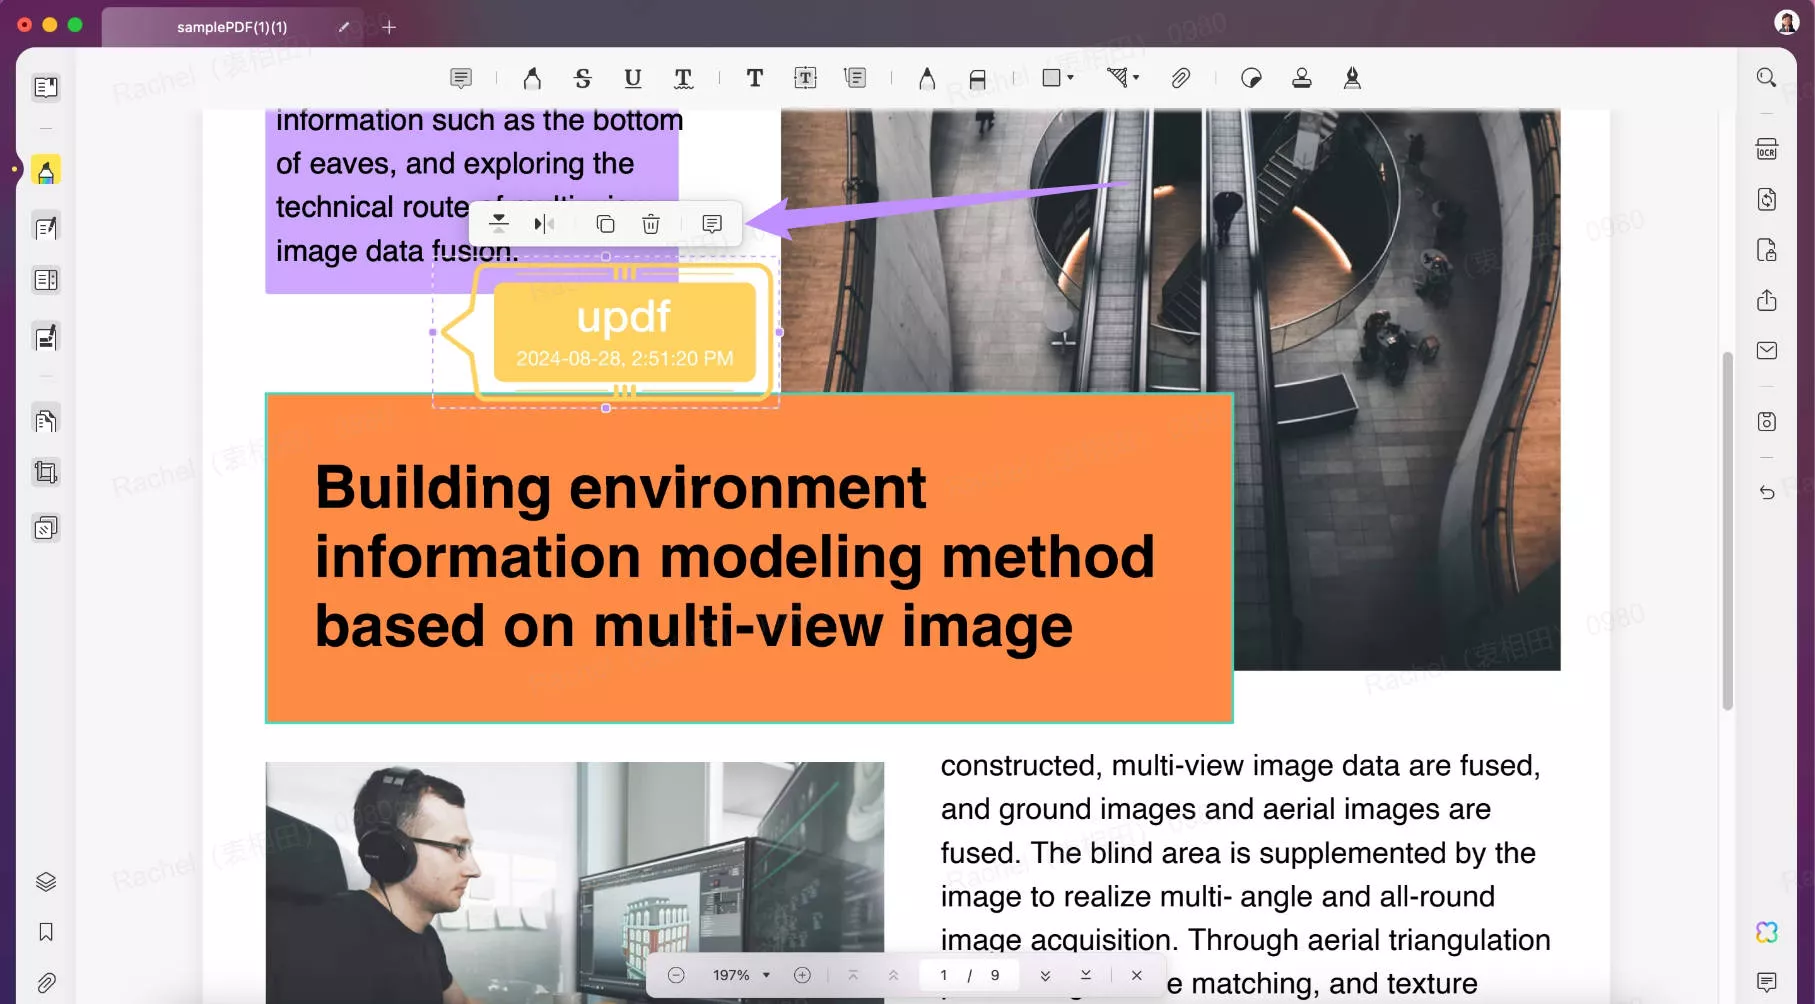Select the typewriter text comment tool

755,78
